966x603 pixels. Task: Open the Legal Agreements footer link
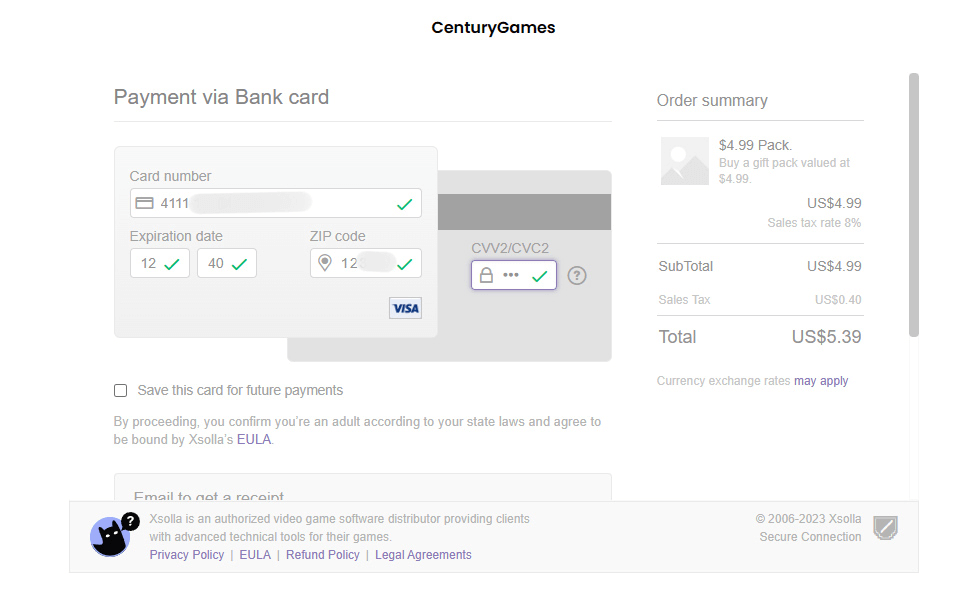[x=423, y=555]
